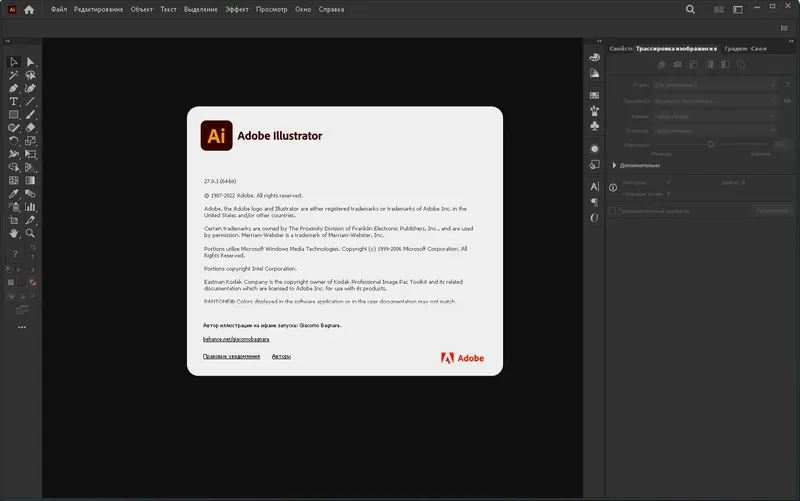
Task: Click the Edit Toolbar three-dots button
Action: coord(22,327)
